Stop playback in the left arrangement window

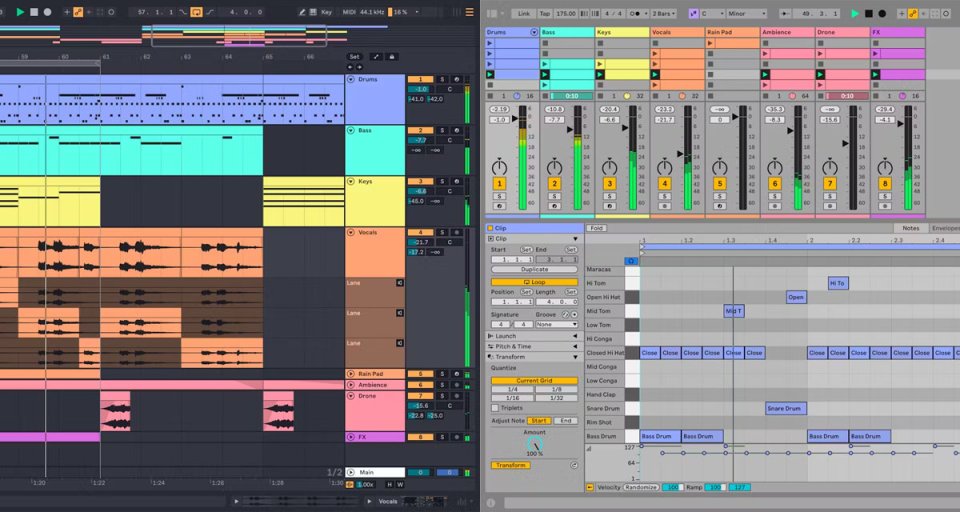click(34, 12)
